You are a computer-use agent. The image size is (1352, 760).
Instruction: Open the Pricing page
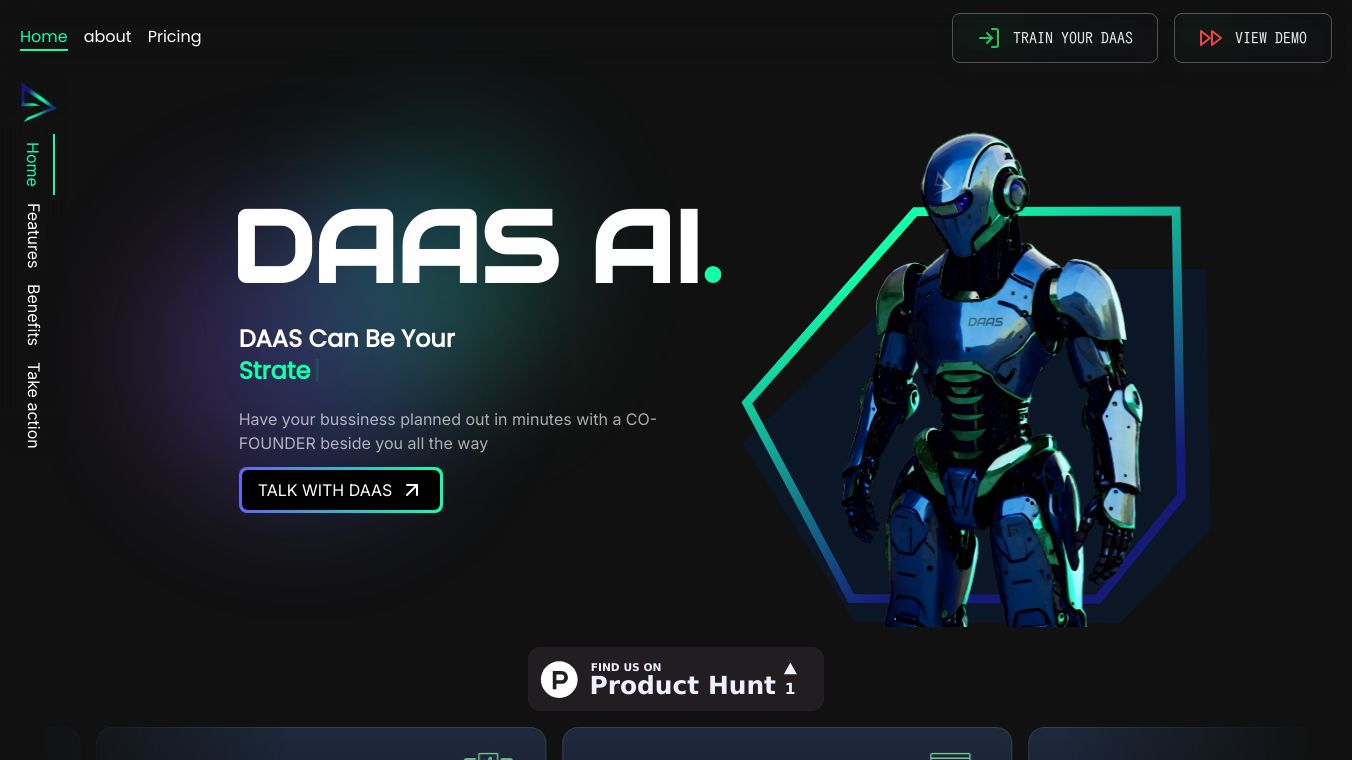tap(174, 37)
